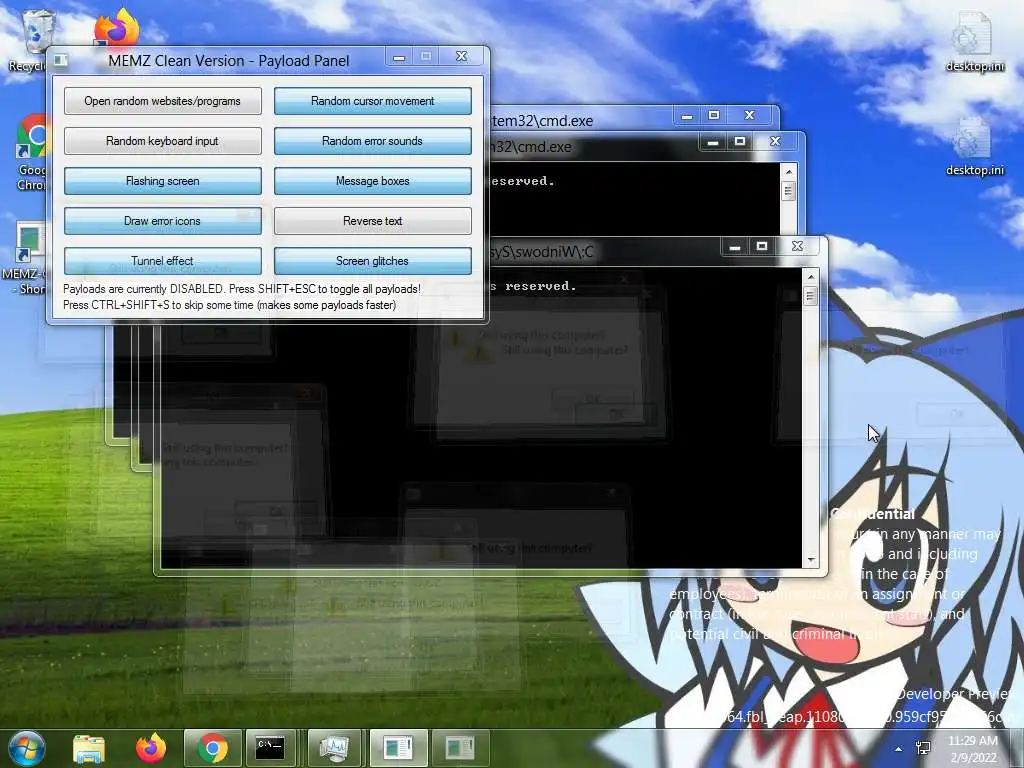Click the MEMZ Payload Panel title icon

click(x=61, y=60)
